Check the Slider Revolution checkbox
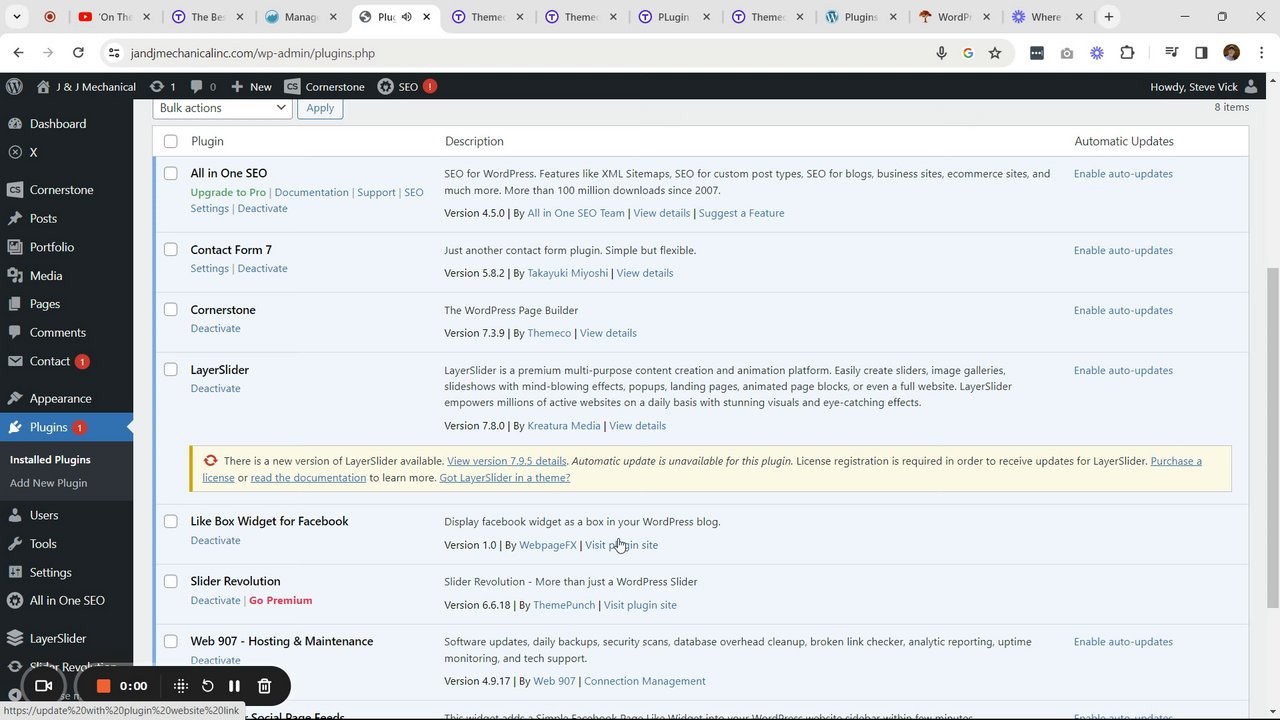The height and width of the screenshot is (720, 1280). 171,581
